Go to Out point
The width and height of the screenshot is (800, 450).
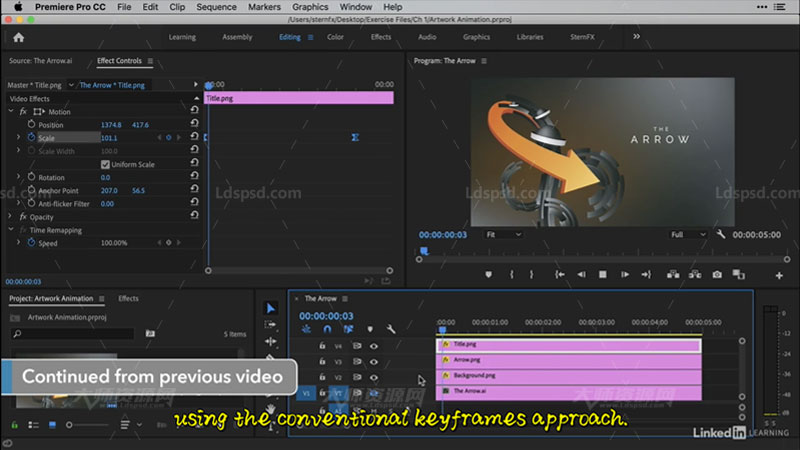click(646, 274)
